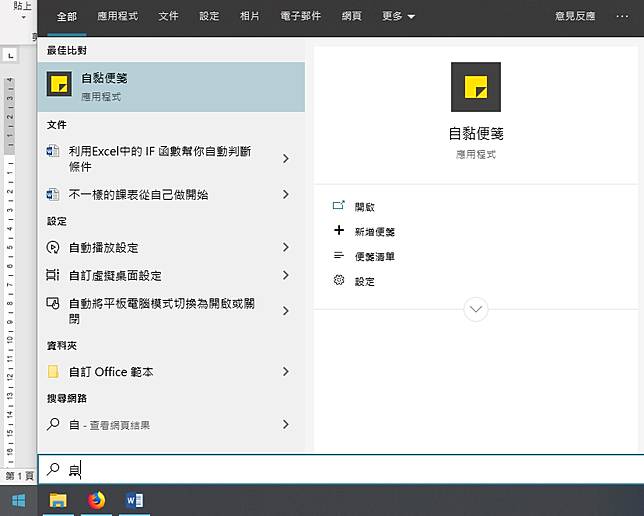644x516 pixels.
Task: Click list icon beside 便箋清單
Action: coord(339,256)
